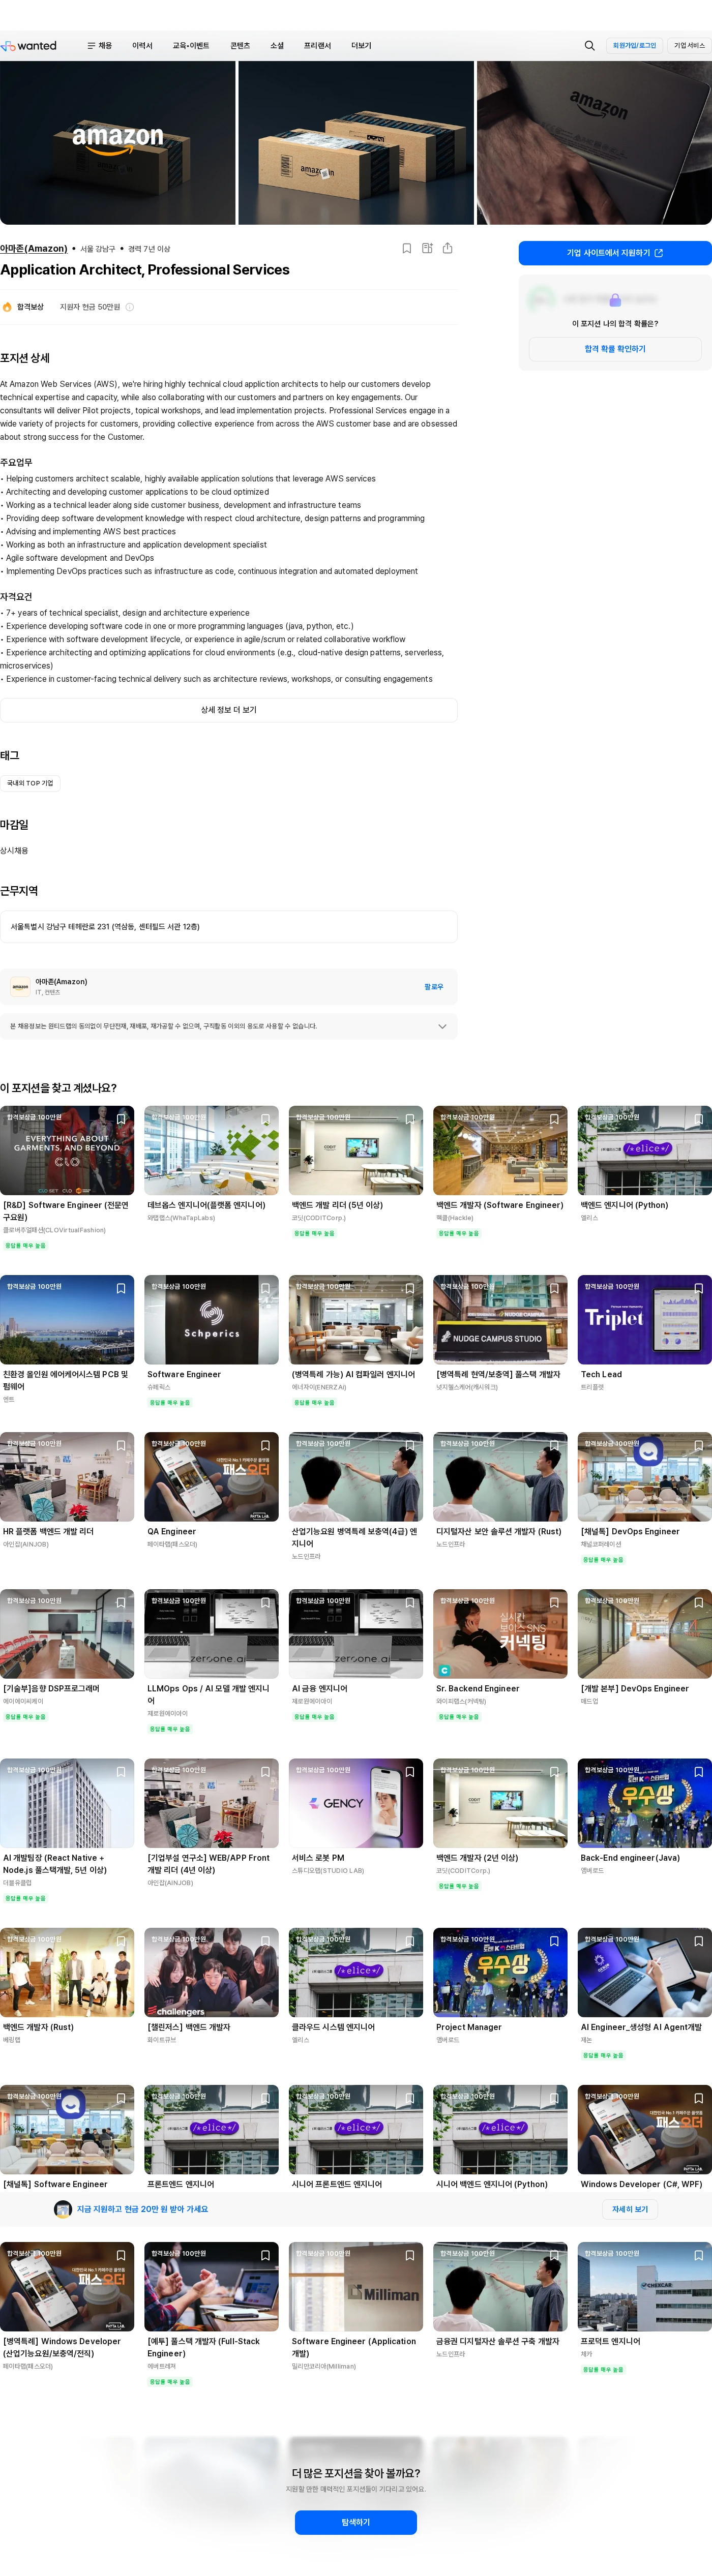The width and height of the screenshot is (712, 2576).
Task: Open the first Amazon box logo photo
Action: (x=118, y=143)
